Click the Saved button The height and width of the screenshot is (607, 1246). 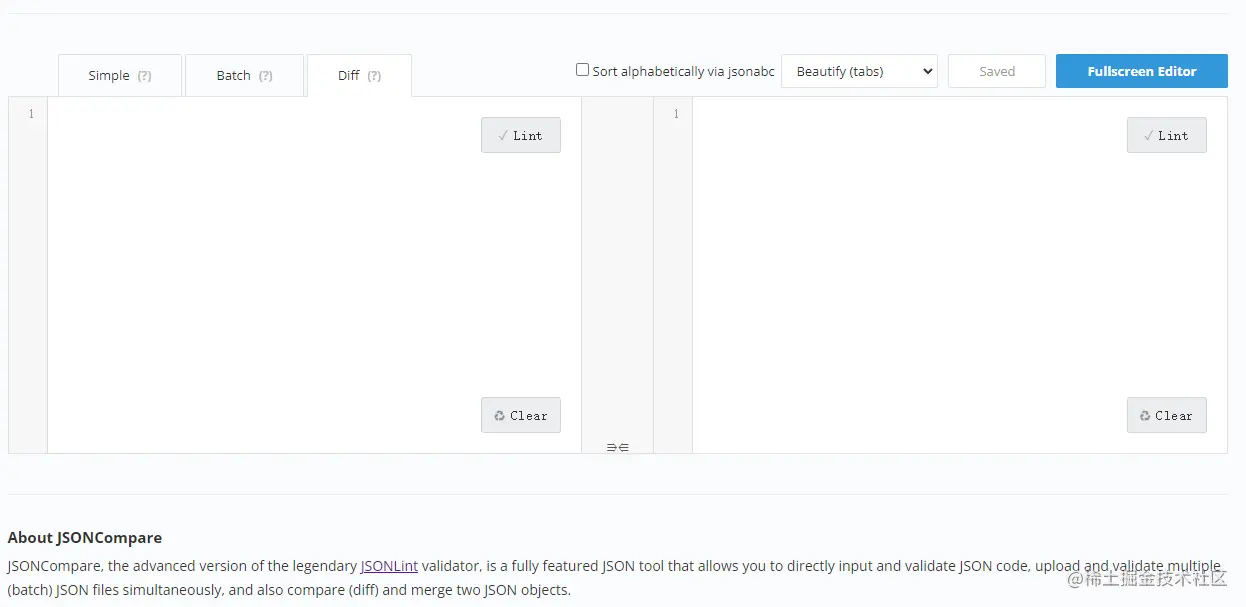[997, 71]
